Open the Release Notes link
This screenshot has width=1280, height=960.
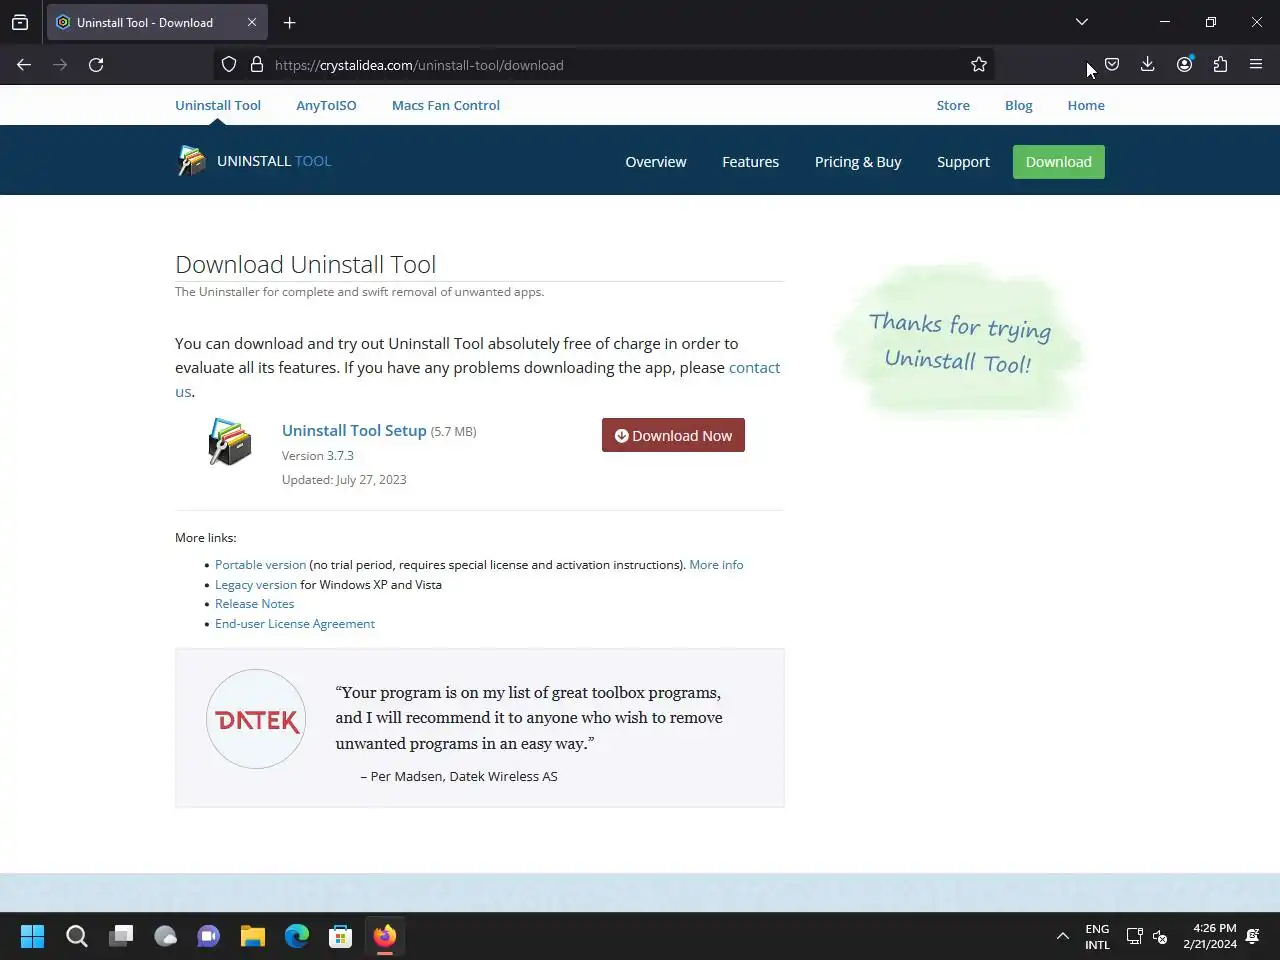point(255,604)
